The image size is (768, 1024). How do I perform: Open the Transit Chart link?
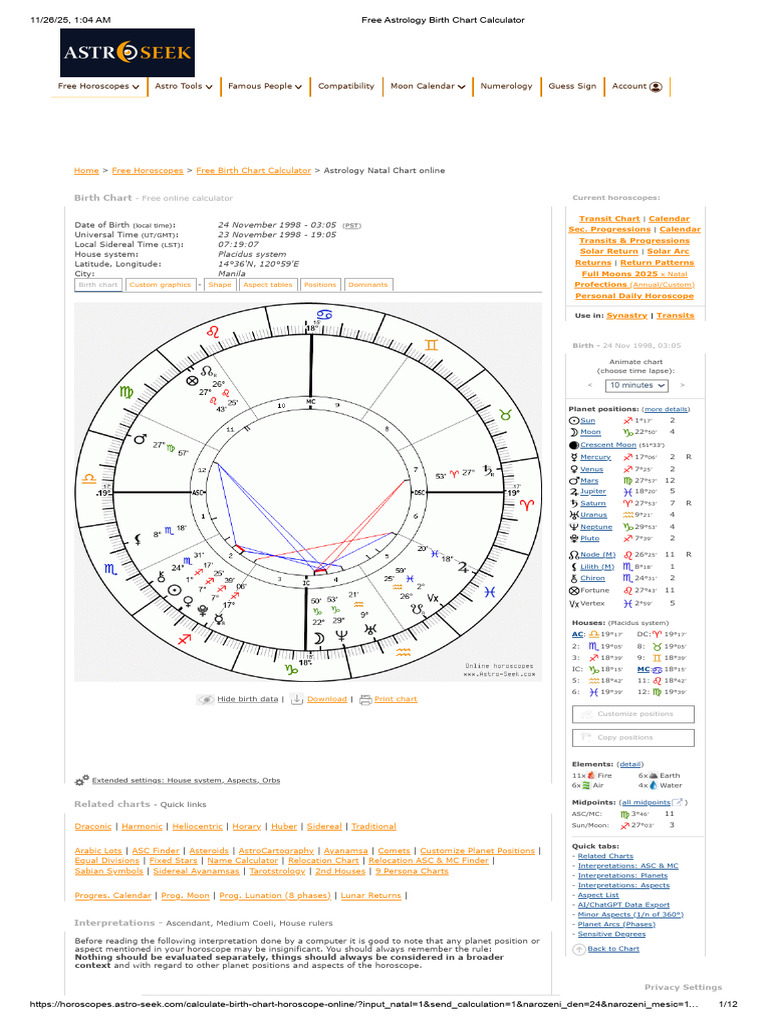click(609, 219)
